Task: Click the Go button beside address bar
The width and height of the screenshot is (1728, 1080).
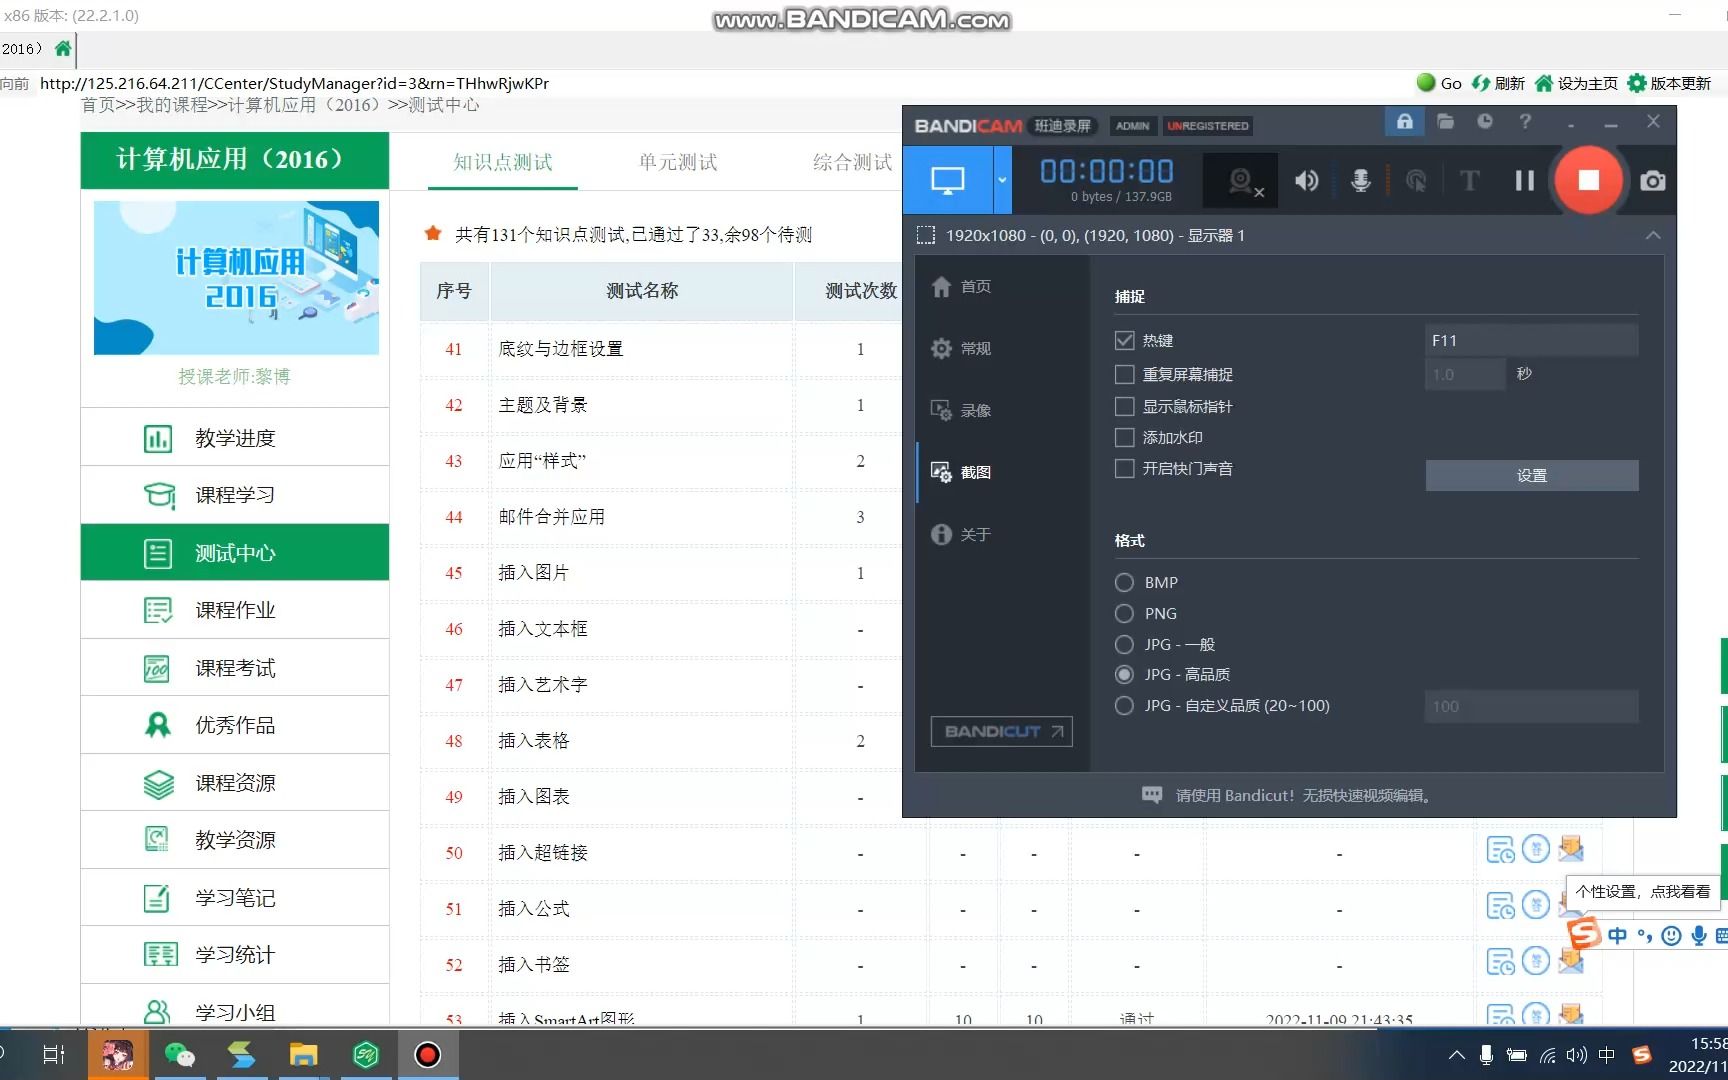Action: pyautogui.click(x=1439, y=83)
